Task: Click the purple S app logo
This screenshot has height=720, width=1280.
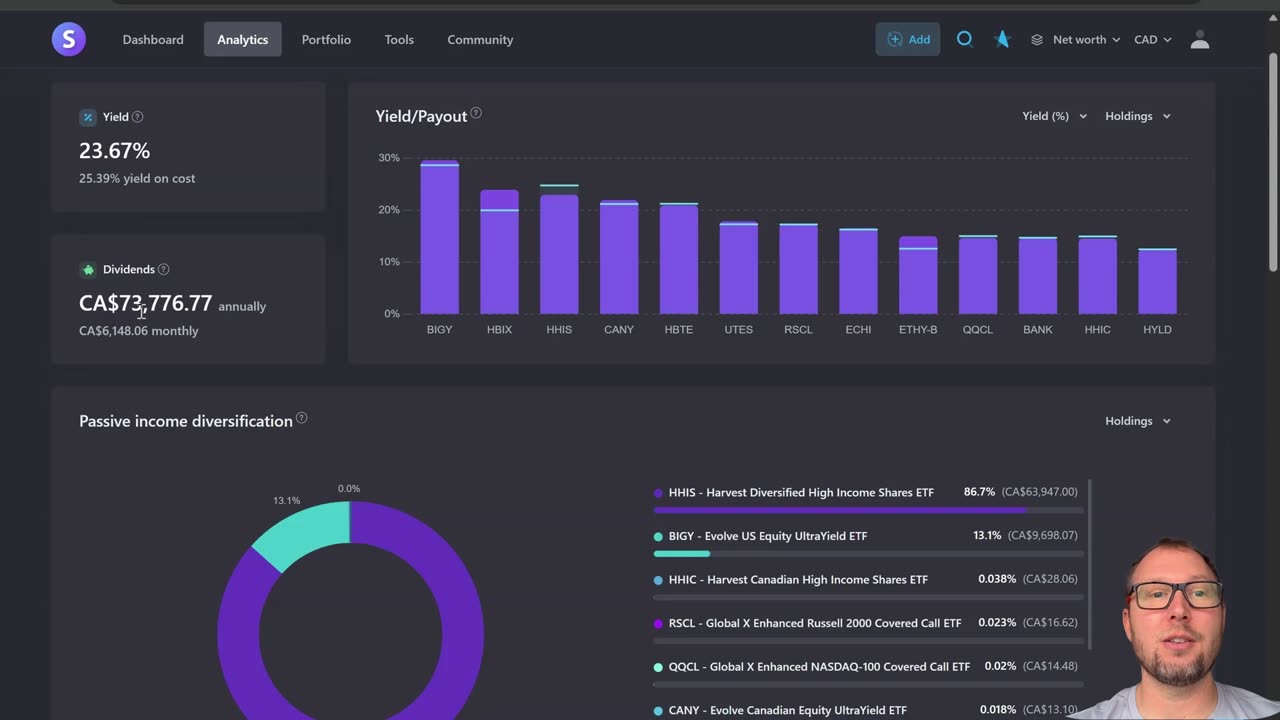Action: (69, 39)
